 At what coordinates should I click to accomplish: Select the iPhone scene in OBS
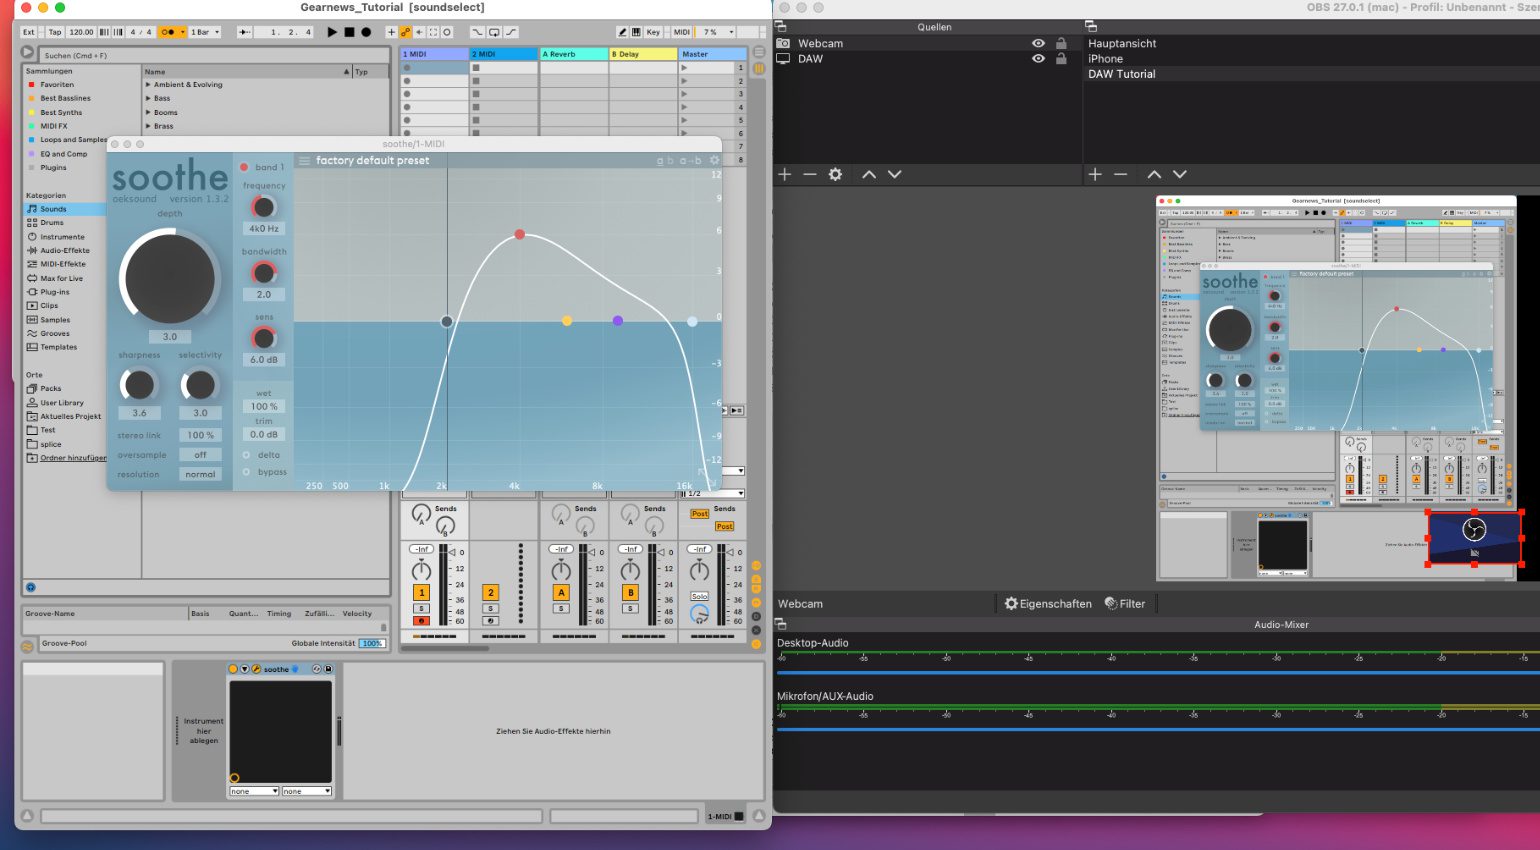[x=1105, y=59]
